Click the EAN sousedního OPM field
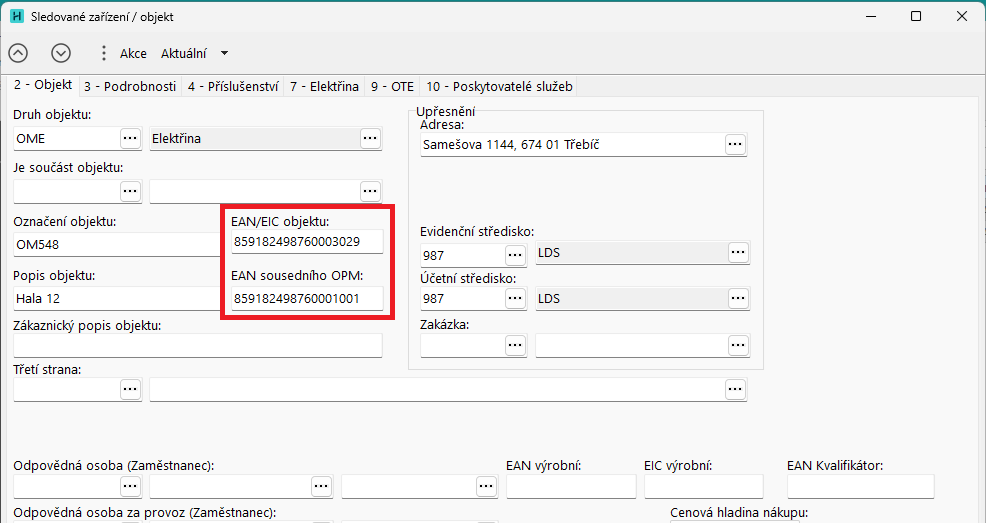Viewport: 986px width, 523px height. point(307,299)
